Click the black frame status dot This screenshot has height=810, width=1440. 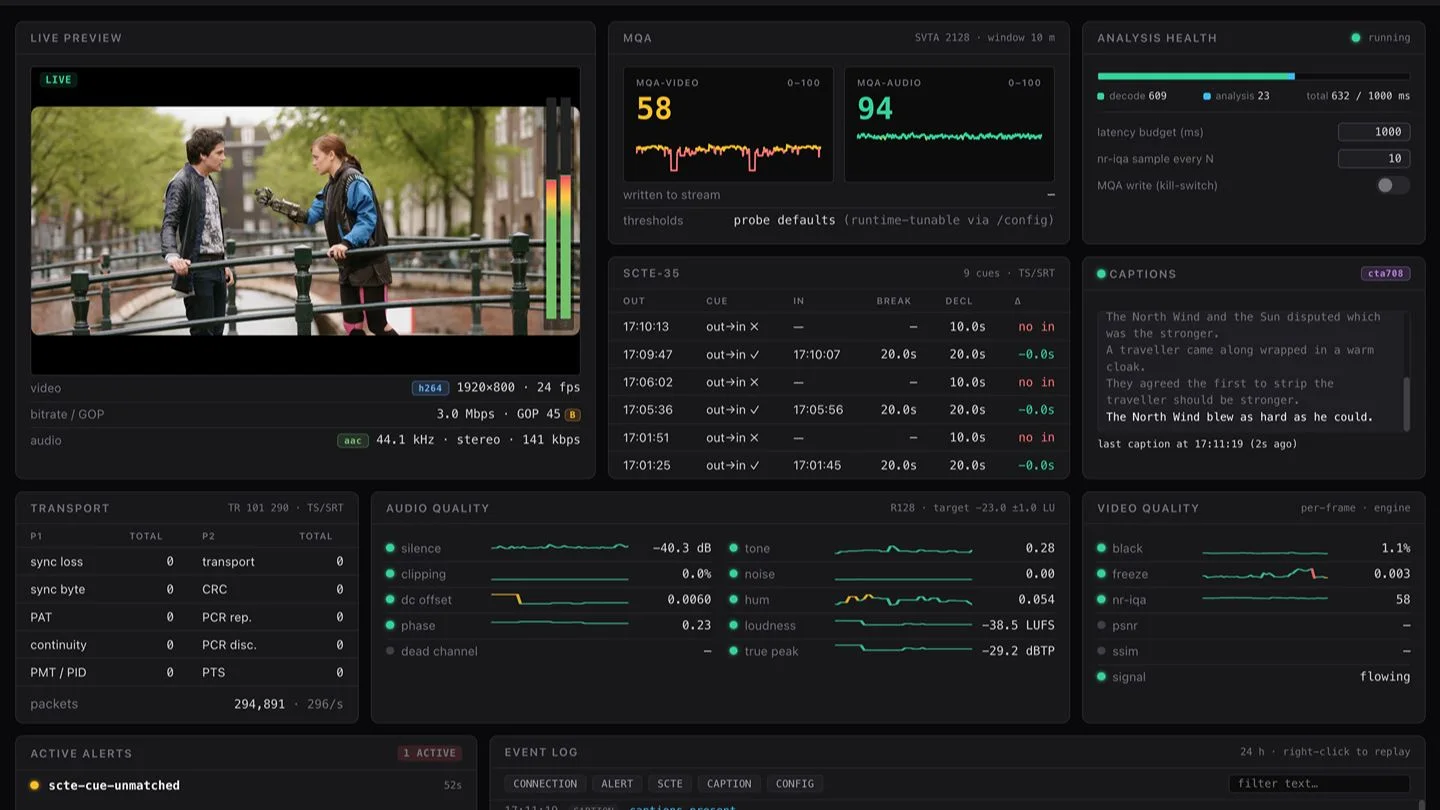click(1101, 548)
